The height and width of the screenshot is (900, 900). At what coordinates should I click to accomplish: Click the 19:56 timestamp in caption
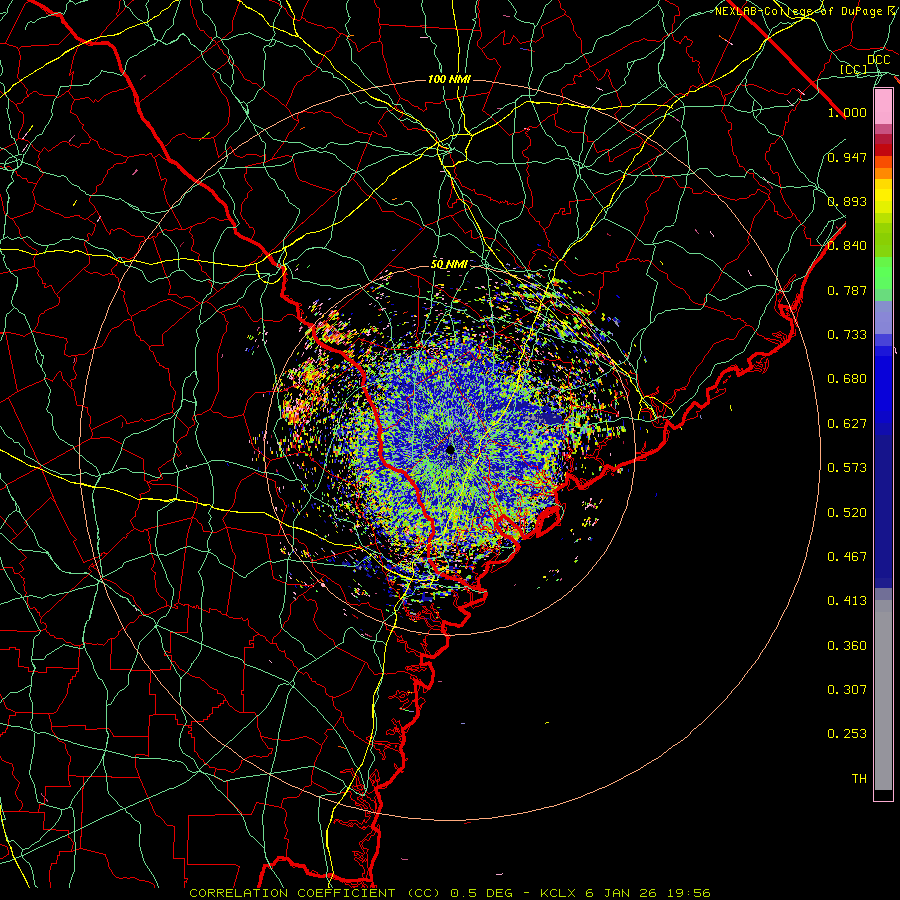click(689, 893)
